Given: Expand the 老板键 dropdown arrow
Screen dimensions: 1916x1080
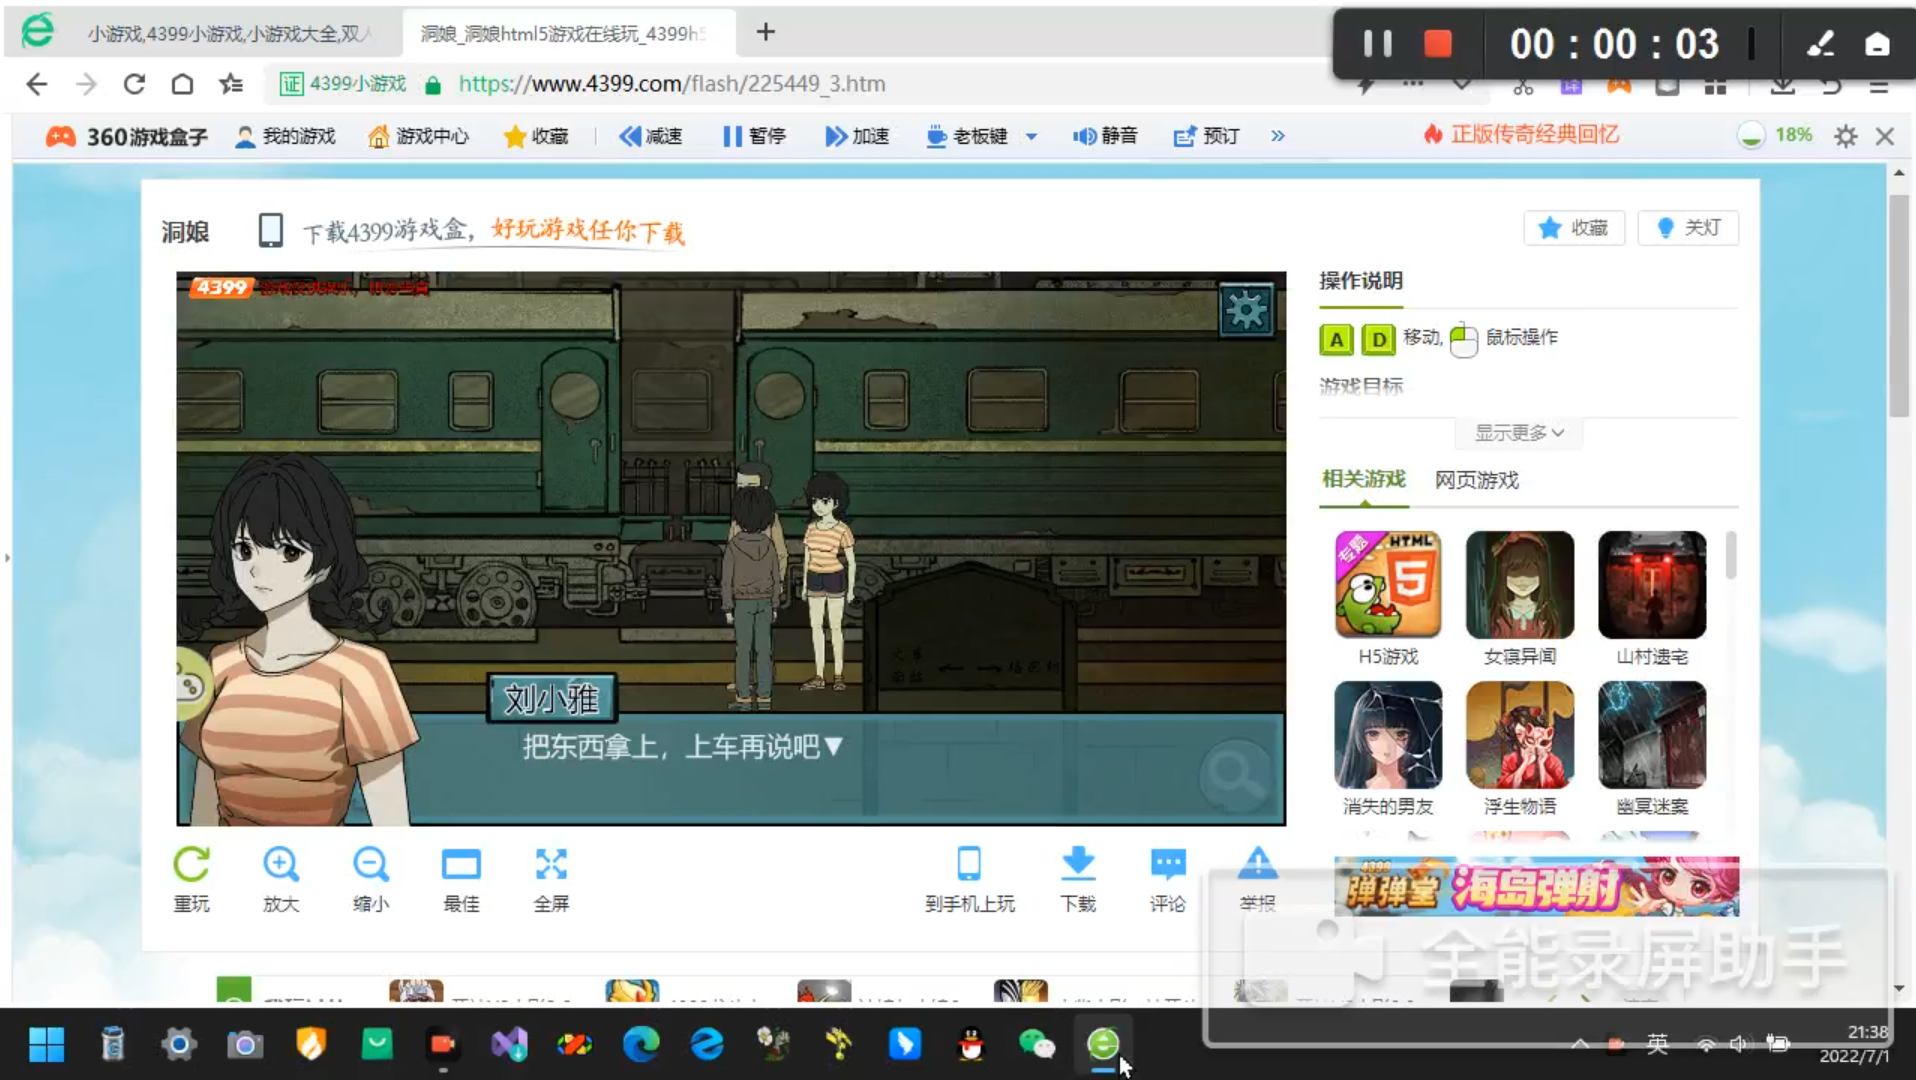Looking at the screenshot, I should click(1031, 136).
